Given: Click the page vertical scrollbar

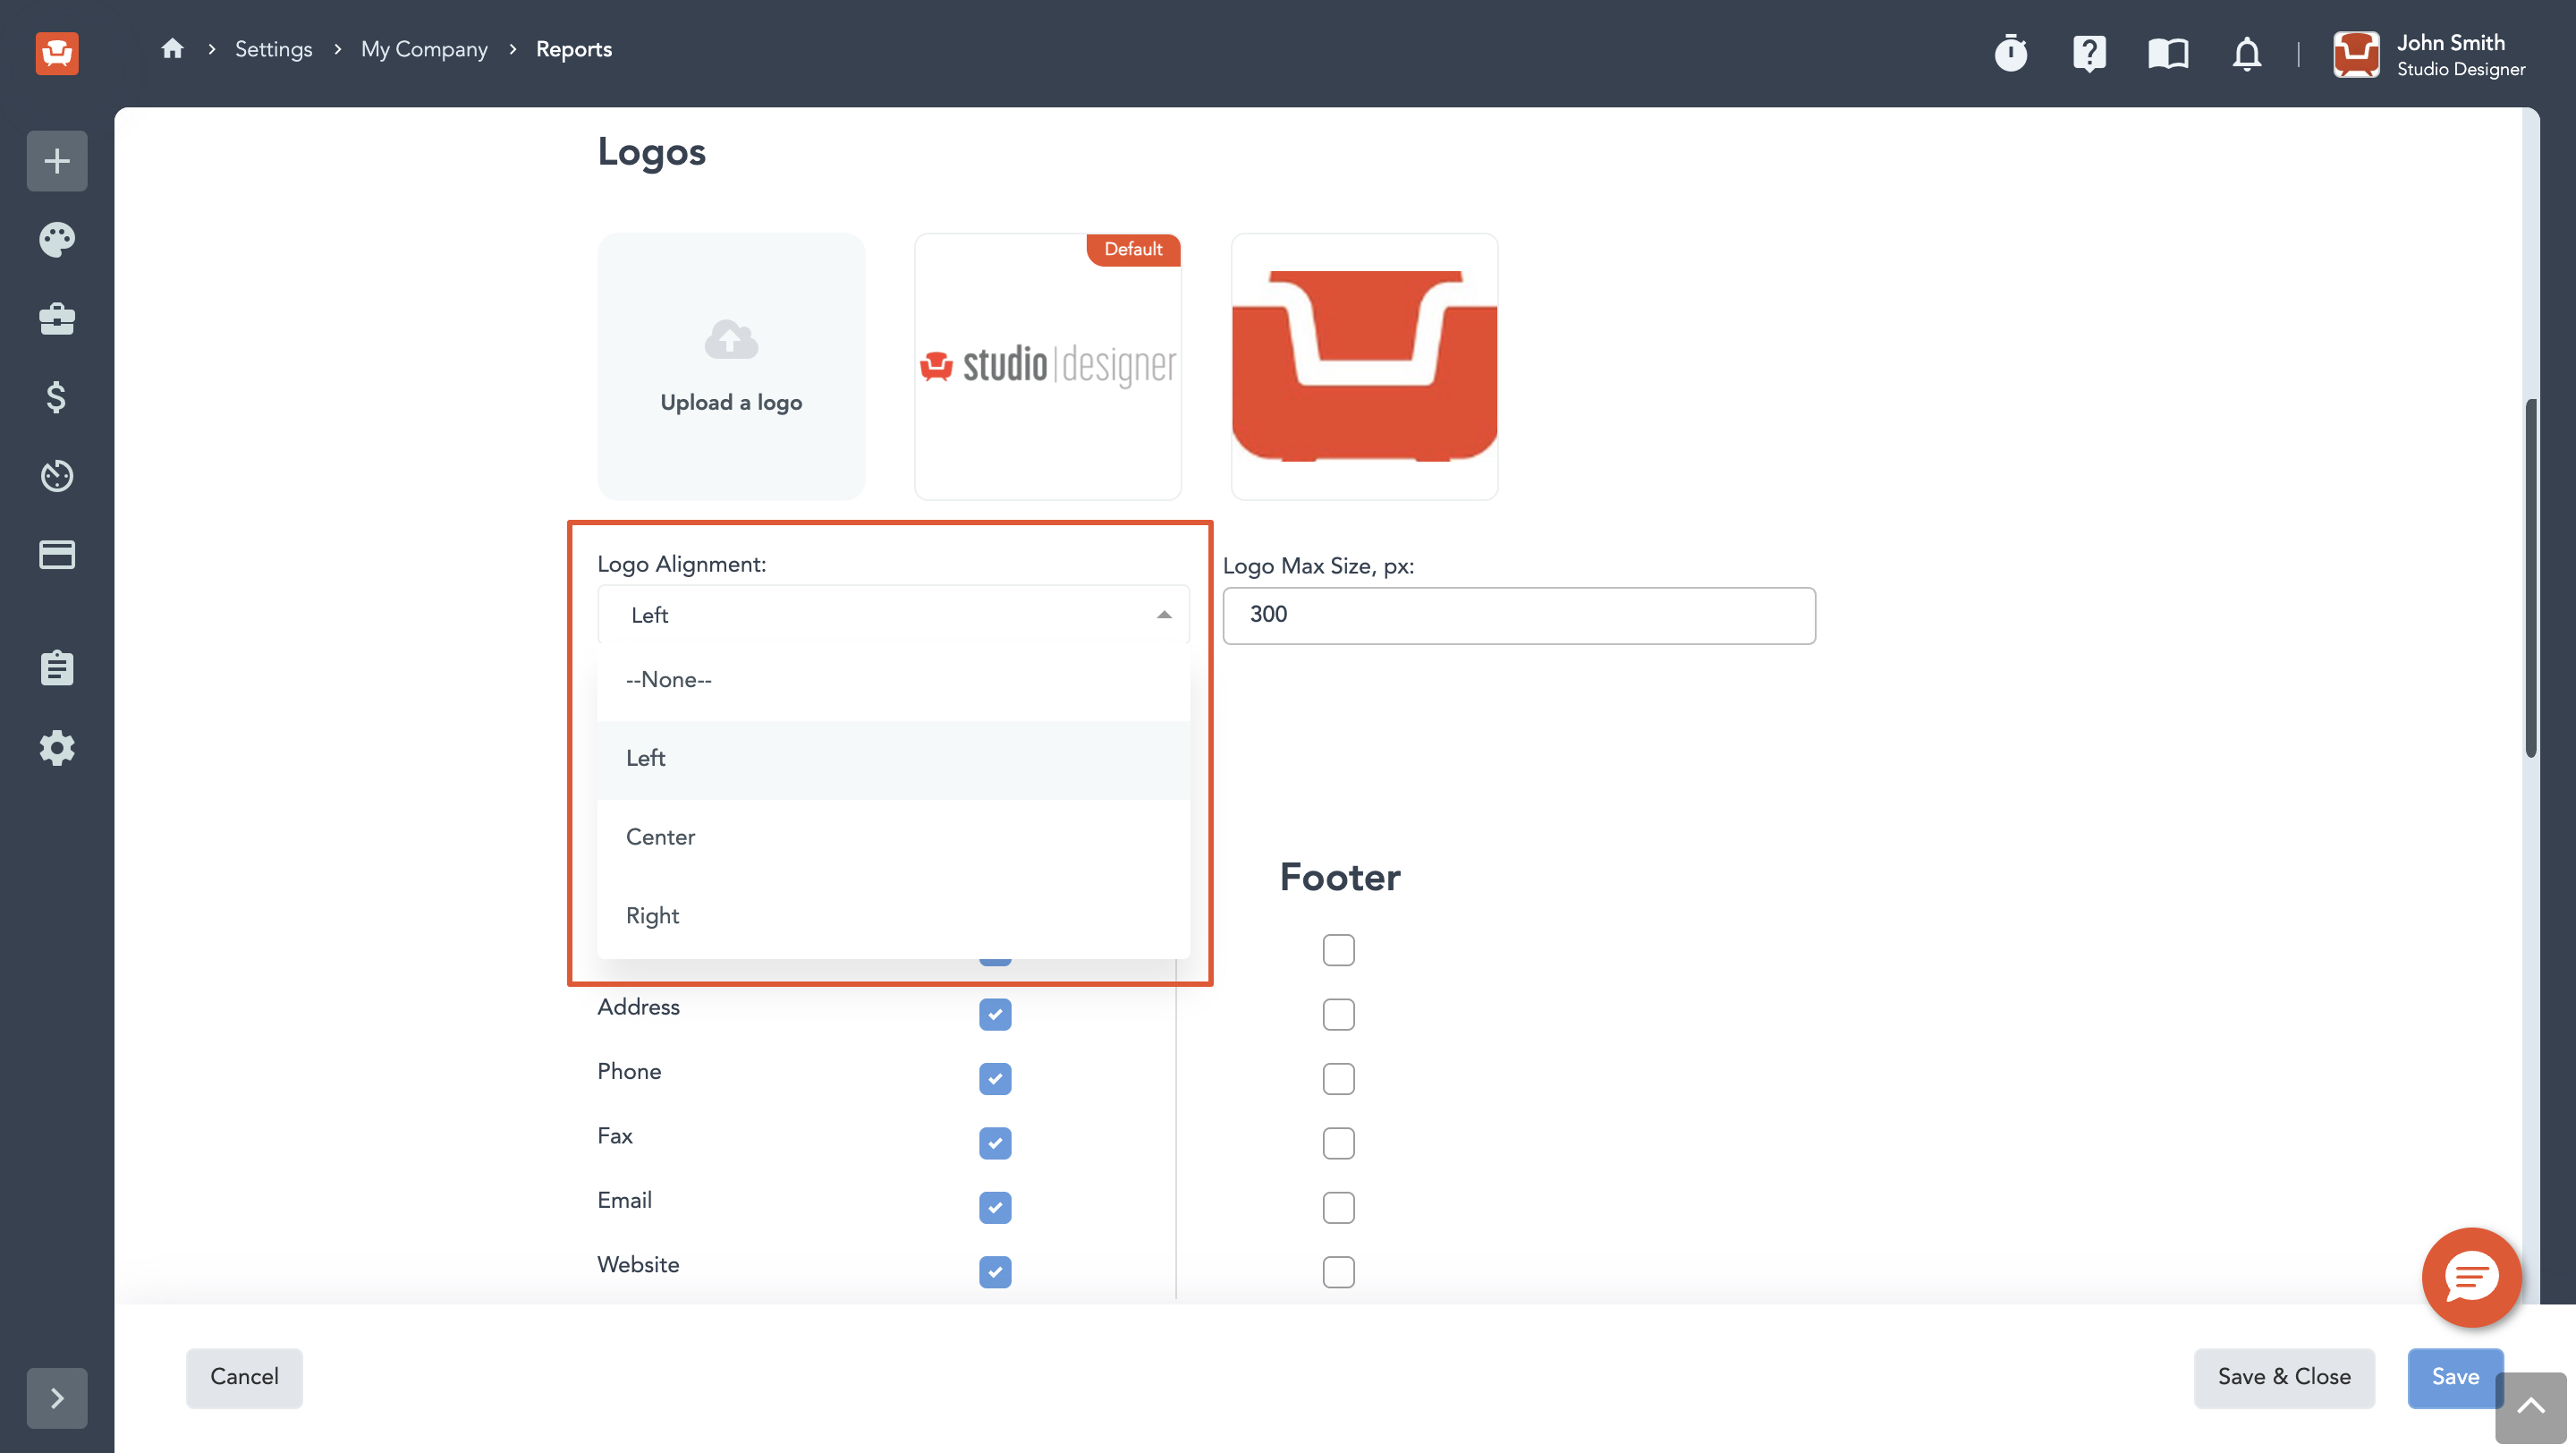Looking at the screenshot, I should pos(2531,578).
